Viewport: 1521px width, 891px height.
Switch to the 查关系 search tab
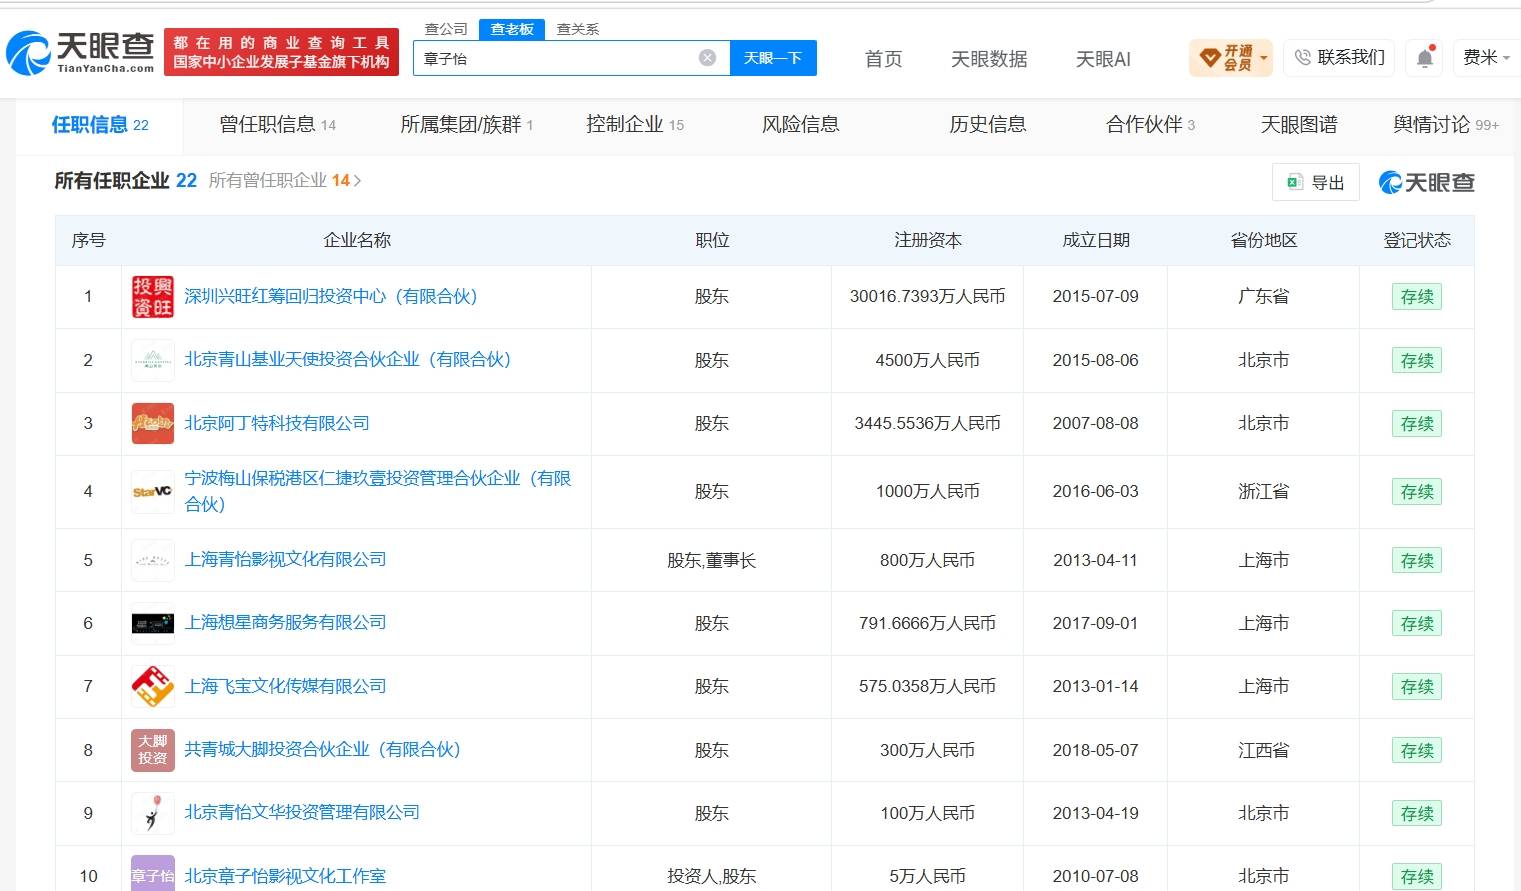pyautogui.click(x=578, y=29)
